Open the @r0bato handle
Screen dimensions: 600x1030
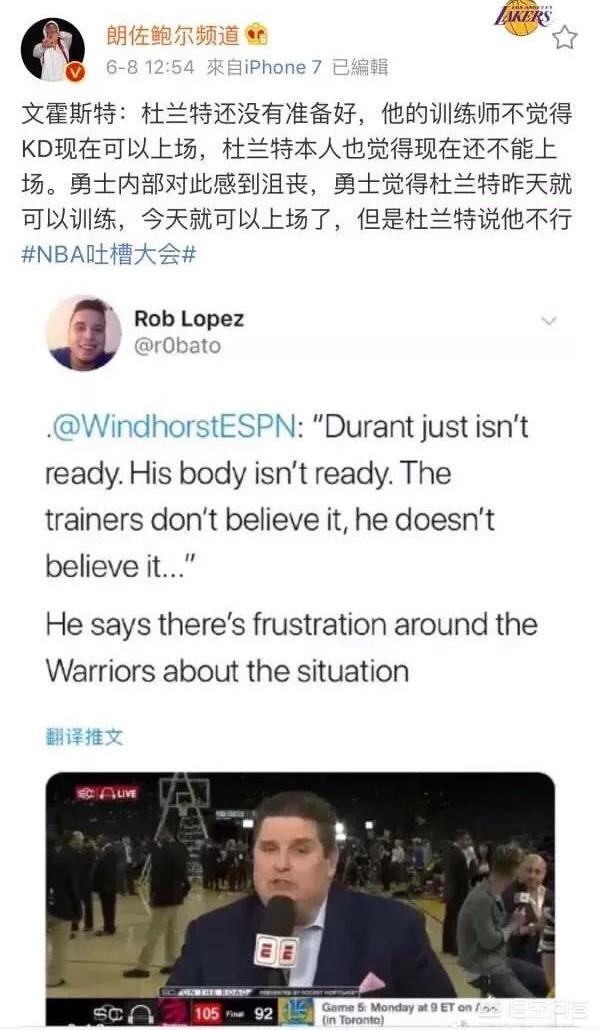(177, 346)
